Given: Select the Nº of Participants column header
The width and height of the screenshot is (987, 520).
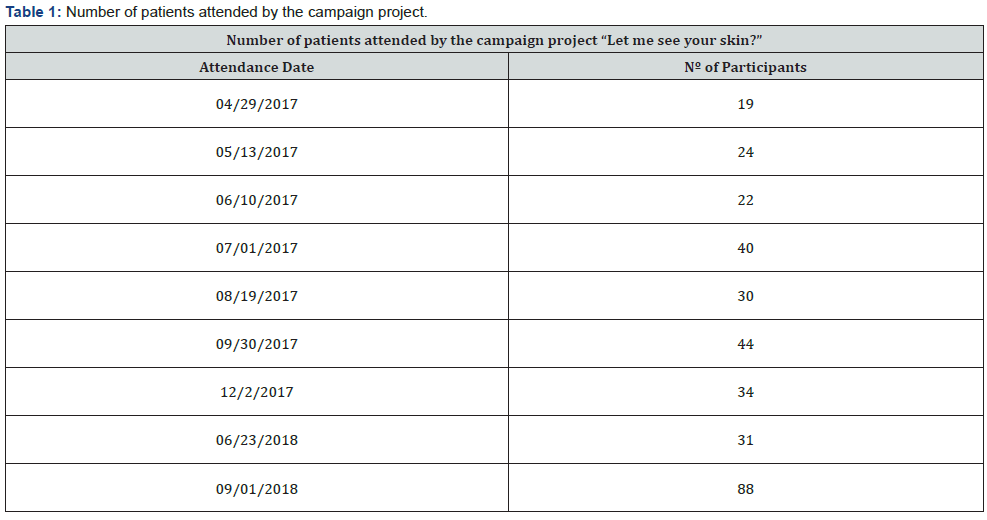Looking at the screenshot, I should pos(744,68).
